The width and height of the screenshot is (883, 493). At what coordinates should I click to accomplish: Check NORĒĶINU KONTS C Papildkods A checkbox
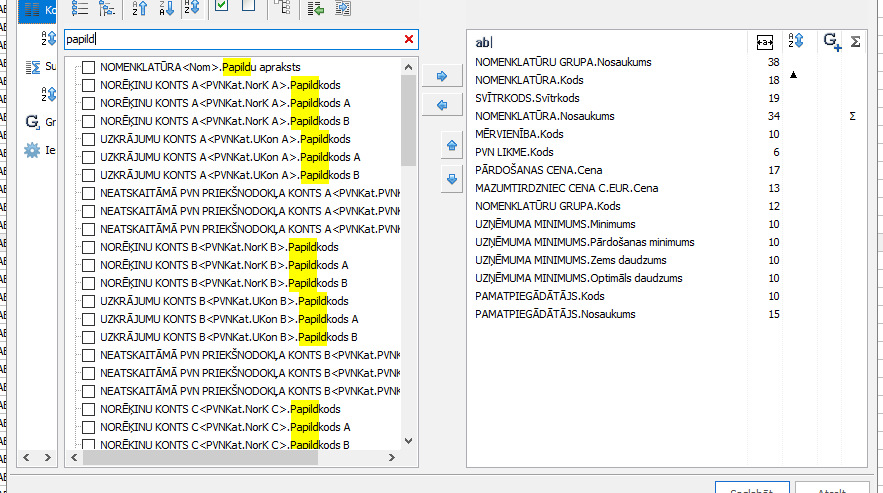tap(88, 427)
